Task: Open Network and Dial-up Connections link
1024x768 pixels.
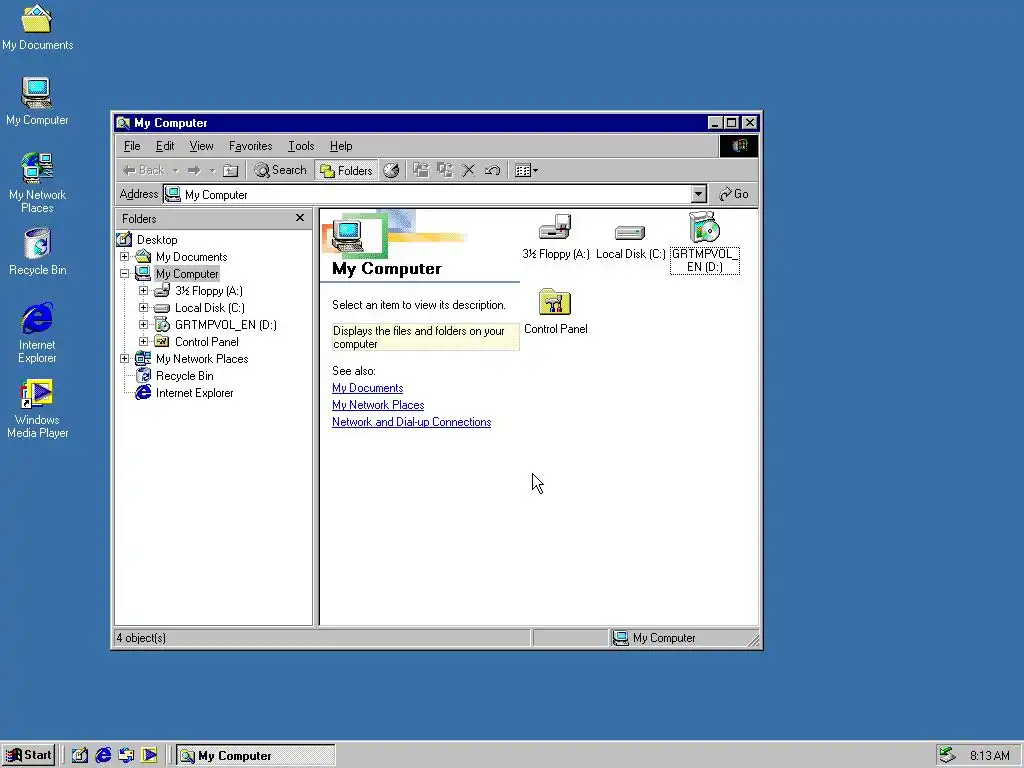Action: 411,422
